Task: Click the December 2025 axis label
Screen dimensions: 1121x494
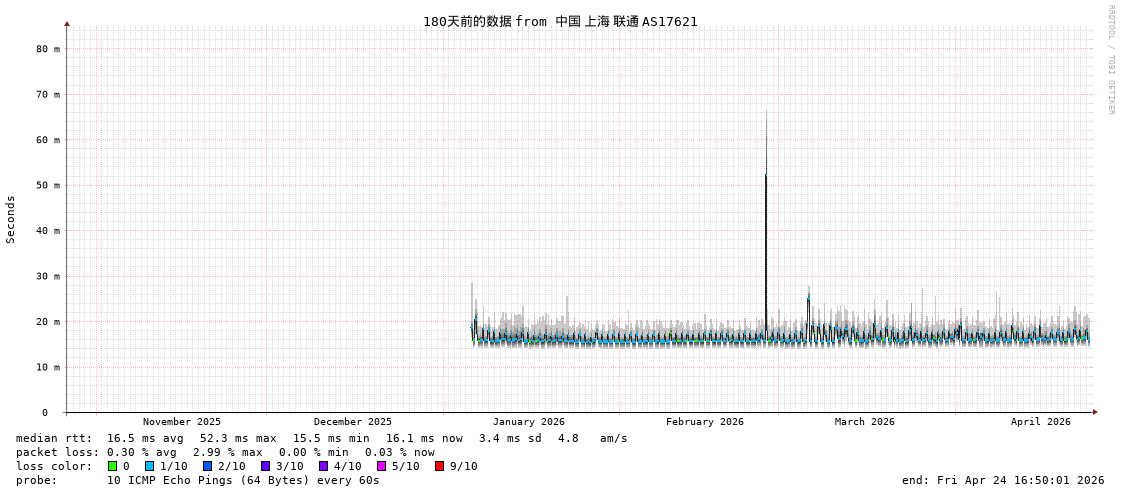Action: click(352, 422)
